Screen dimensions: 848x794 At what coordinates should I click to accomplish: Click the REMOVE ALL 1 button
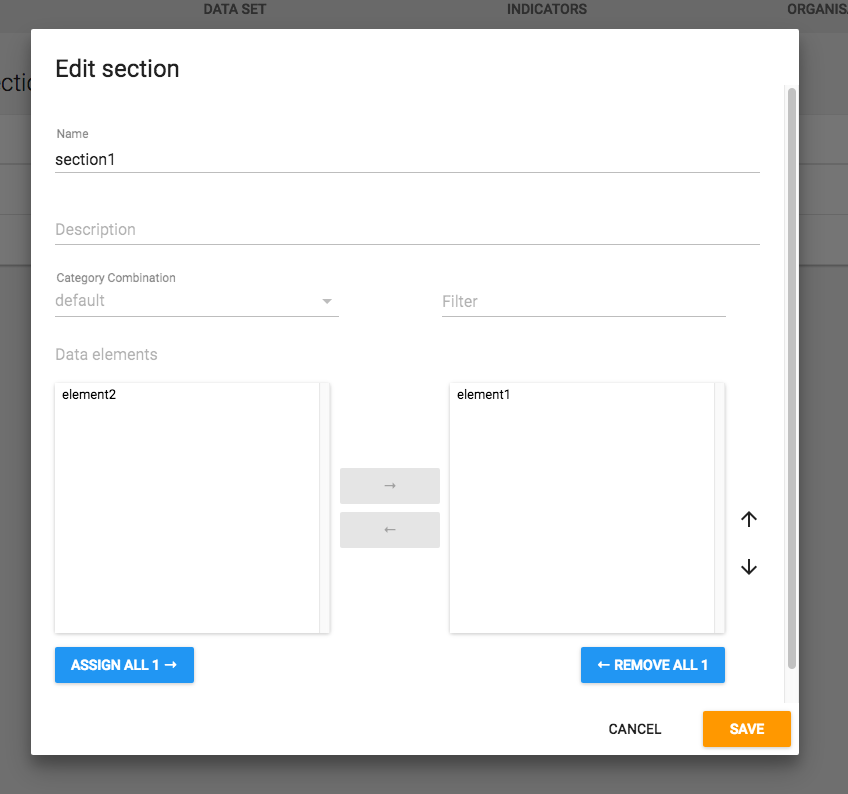tap(652, 665)
